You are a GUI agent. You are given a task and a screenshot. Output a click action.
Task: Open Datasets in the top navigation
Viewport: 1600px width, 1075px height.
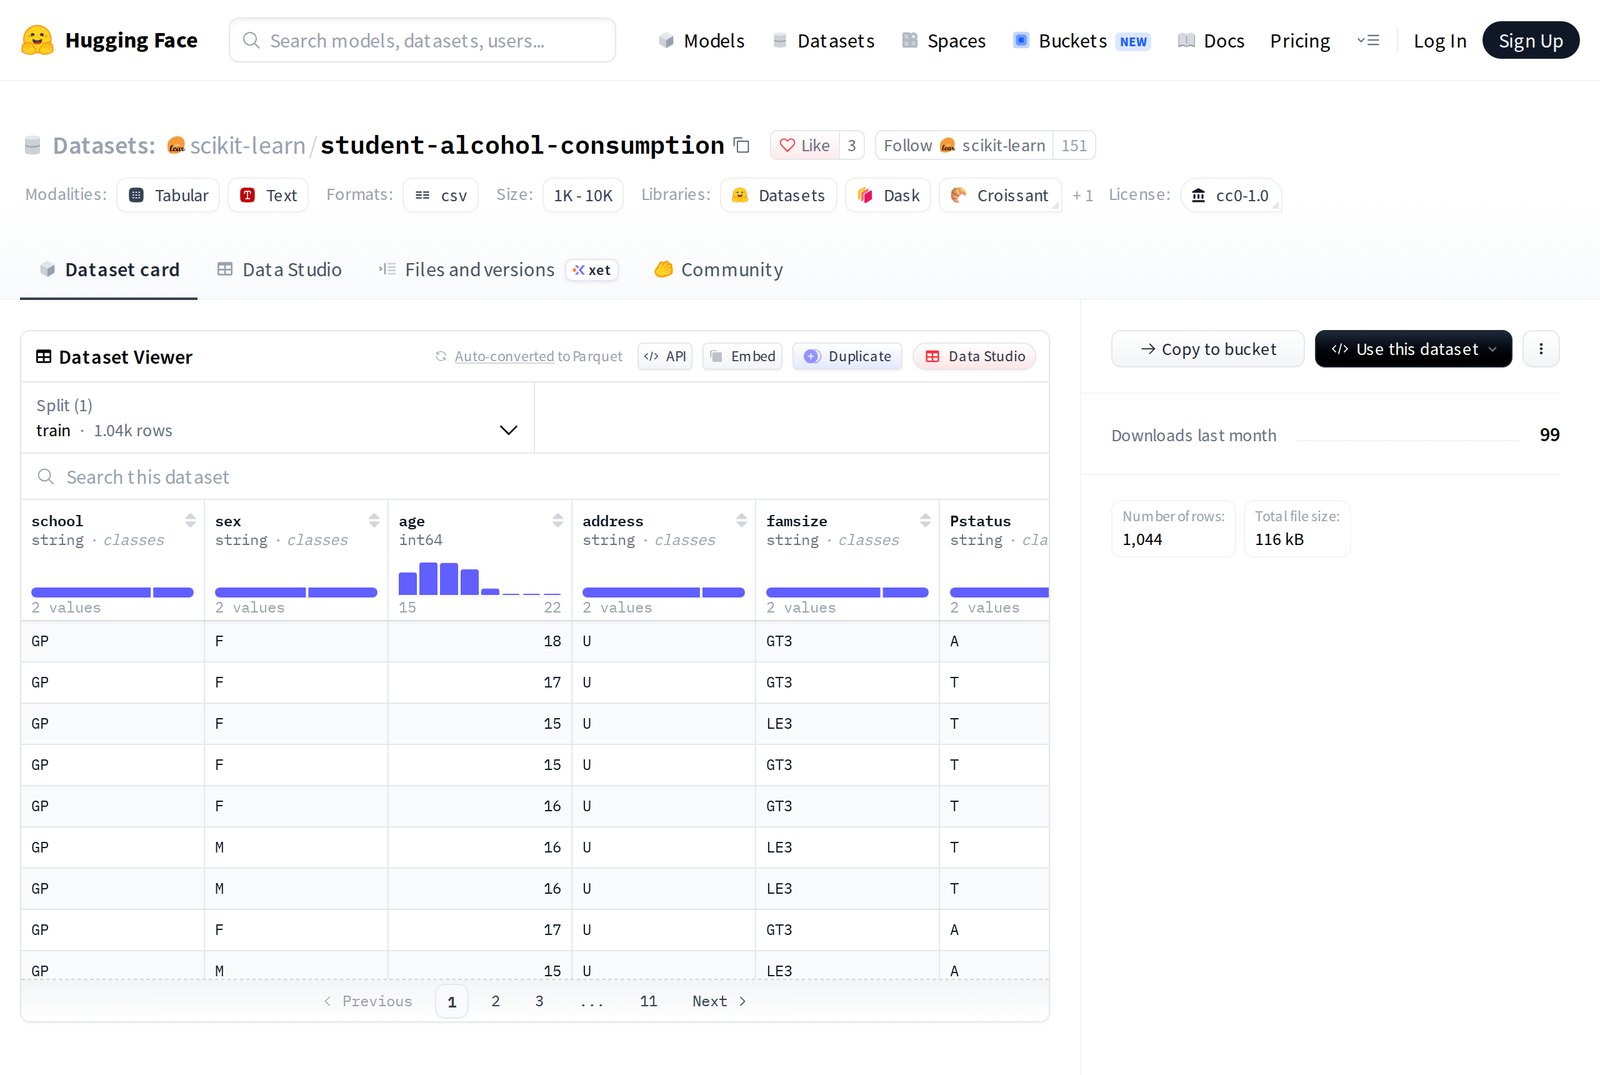pyautogui.click(x=824, y=41)
